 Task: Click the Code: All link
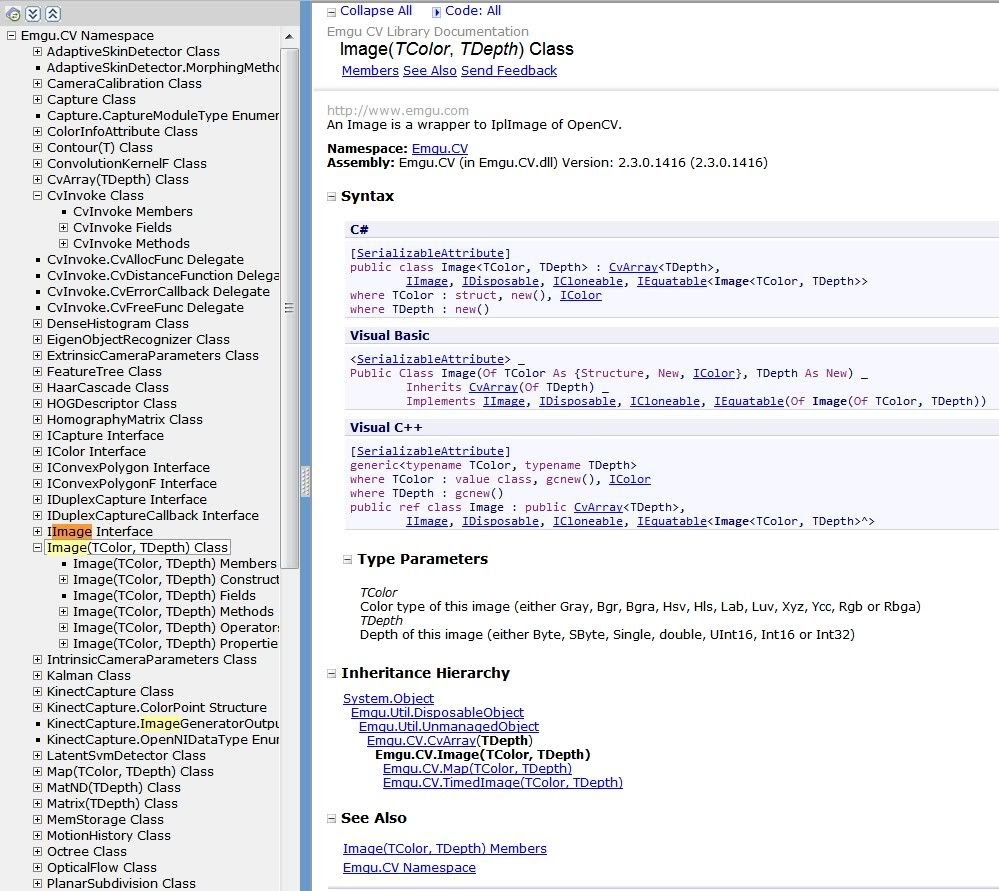pos(473,11)
